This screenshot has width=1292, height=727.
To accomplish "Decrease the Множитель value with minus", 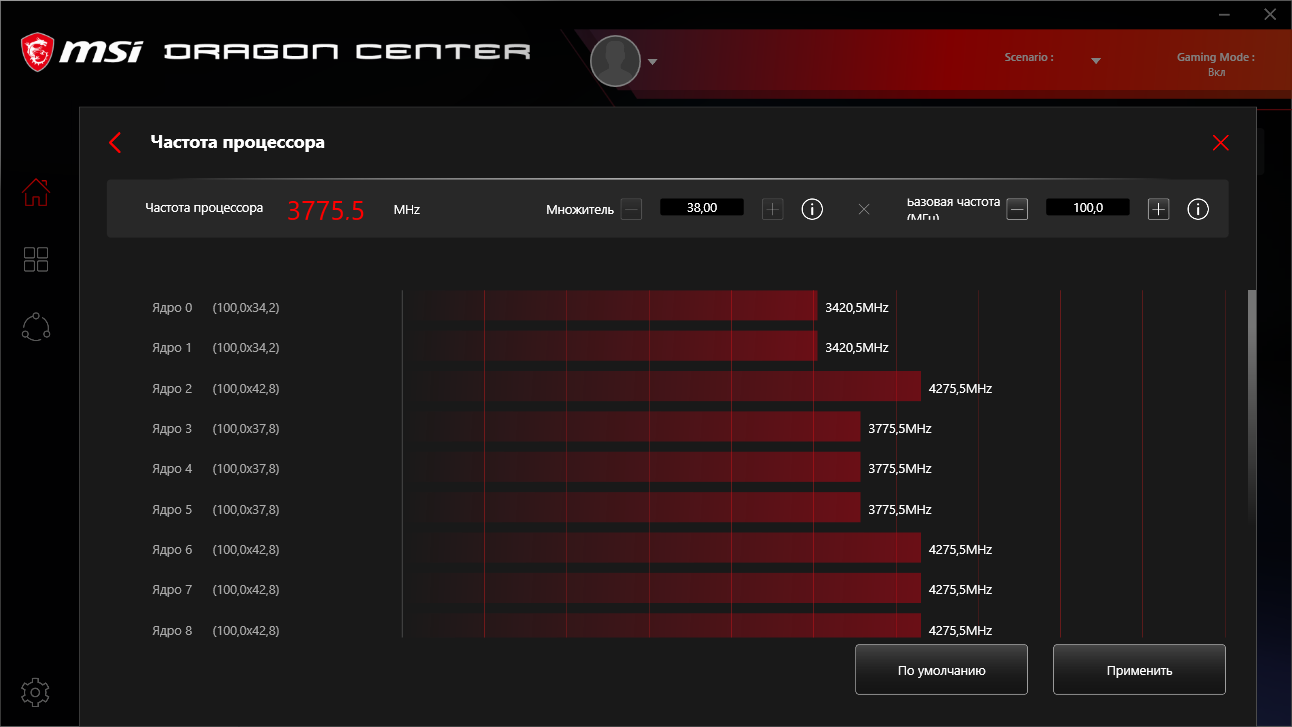I will [631, 209].
